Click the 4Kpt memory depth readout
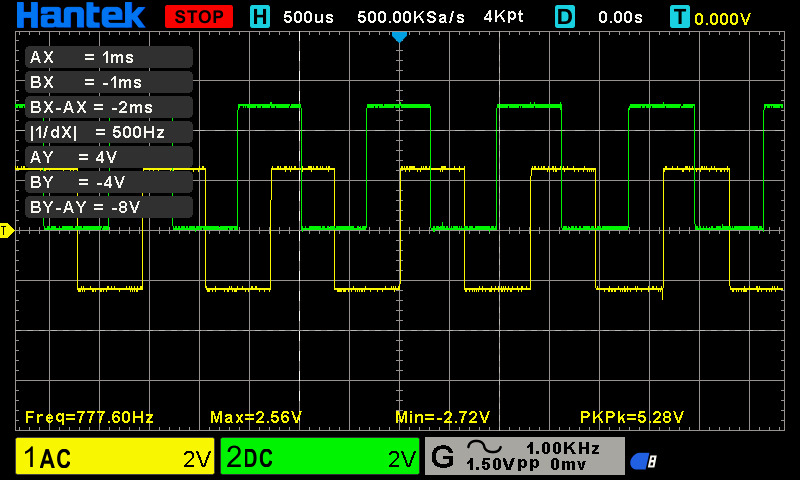800x480 pixels. [504, 17]
